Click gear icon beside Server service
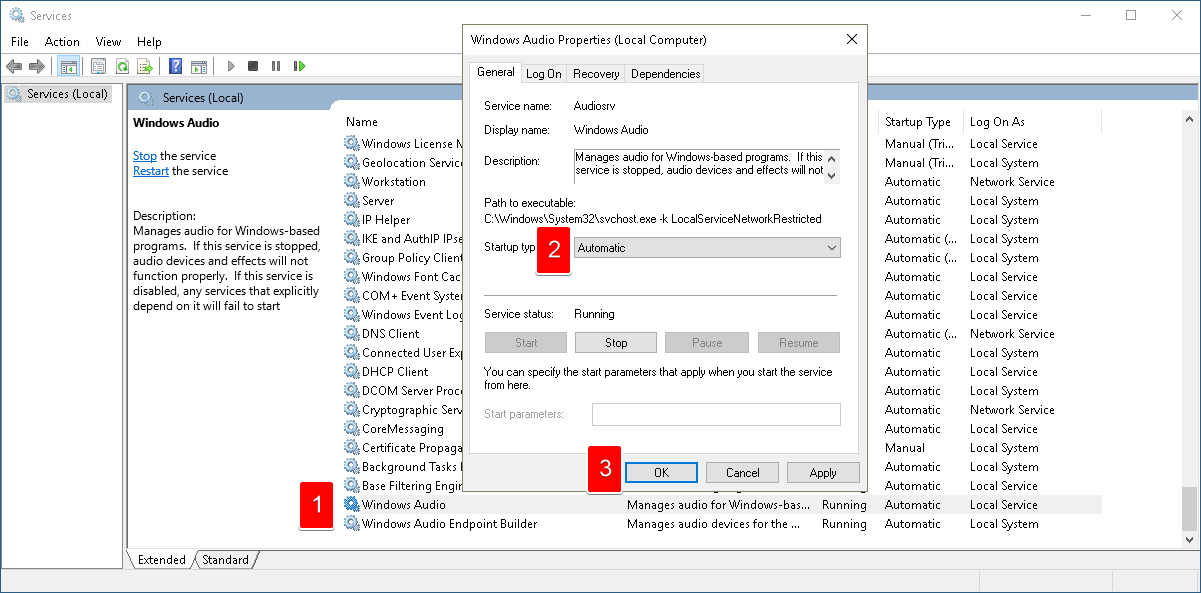Screen dimensions: 1201x593 pyautogui.click(x=351, y=201)
